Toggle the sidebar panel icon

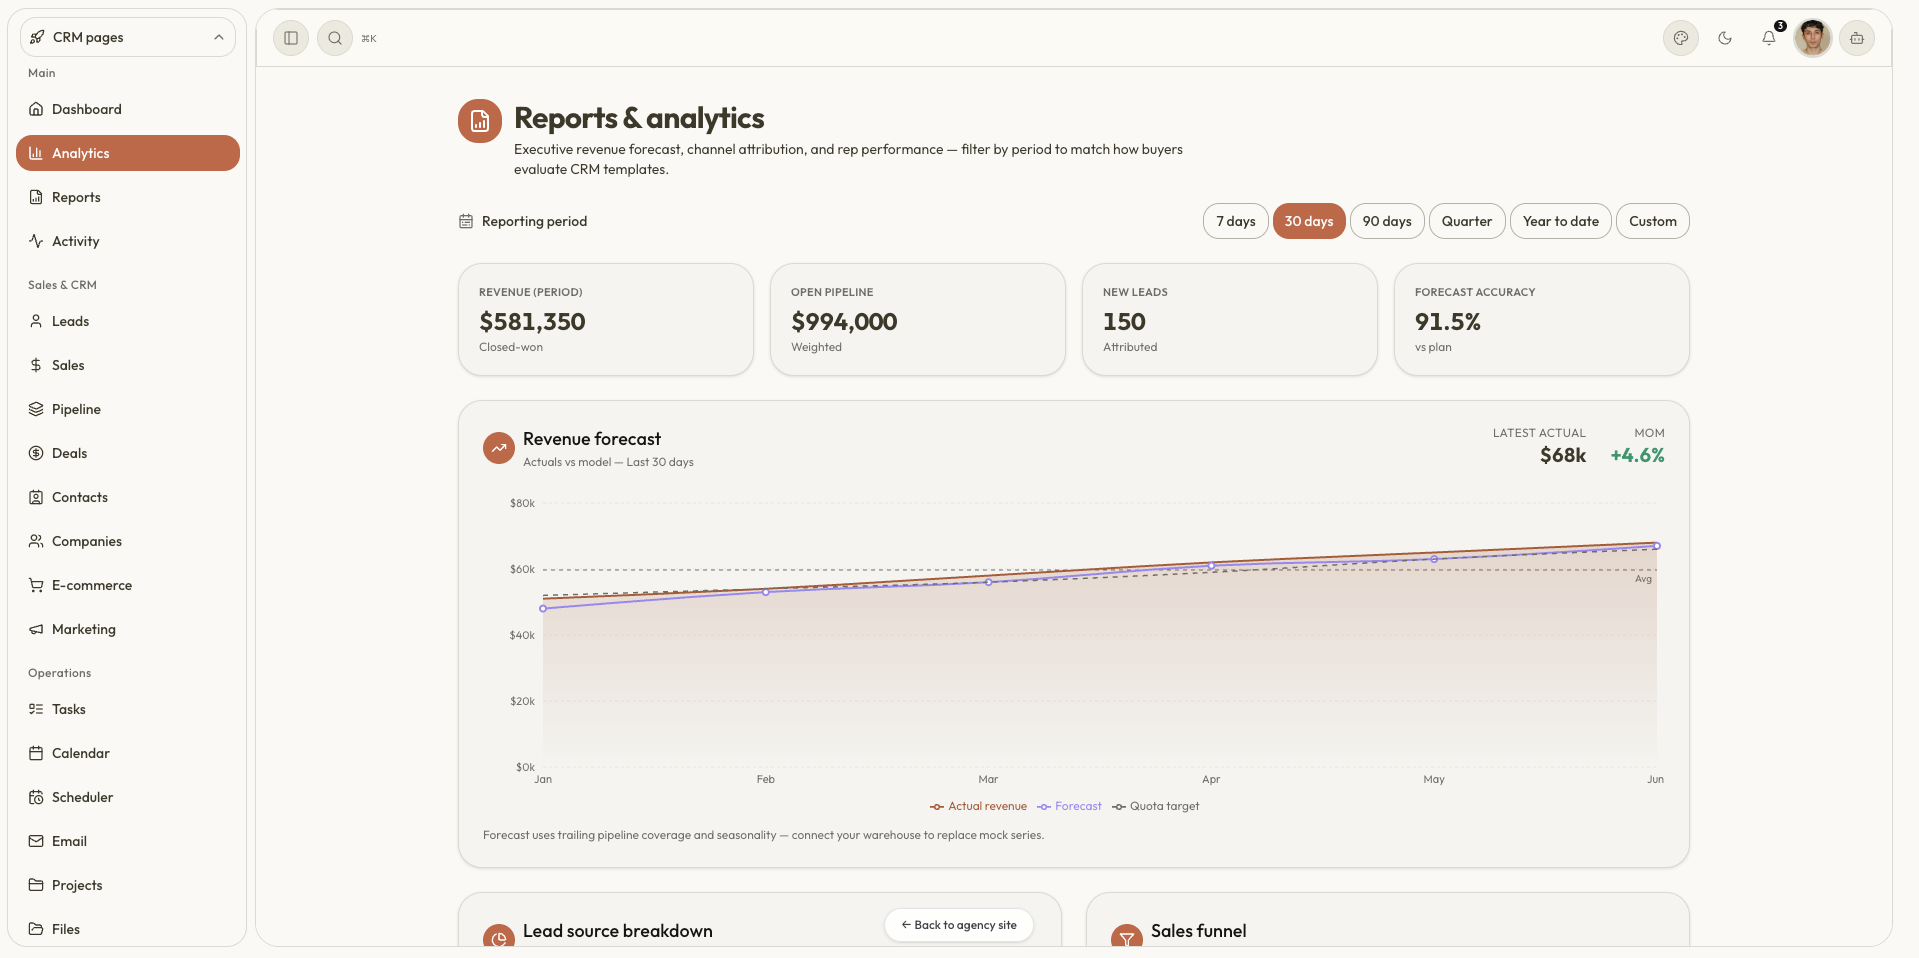[291, 38]
